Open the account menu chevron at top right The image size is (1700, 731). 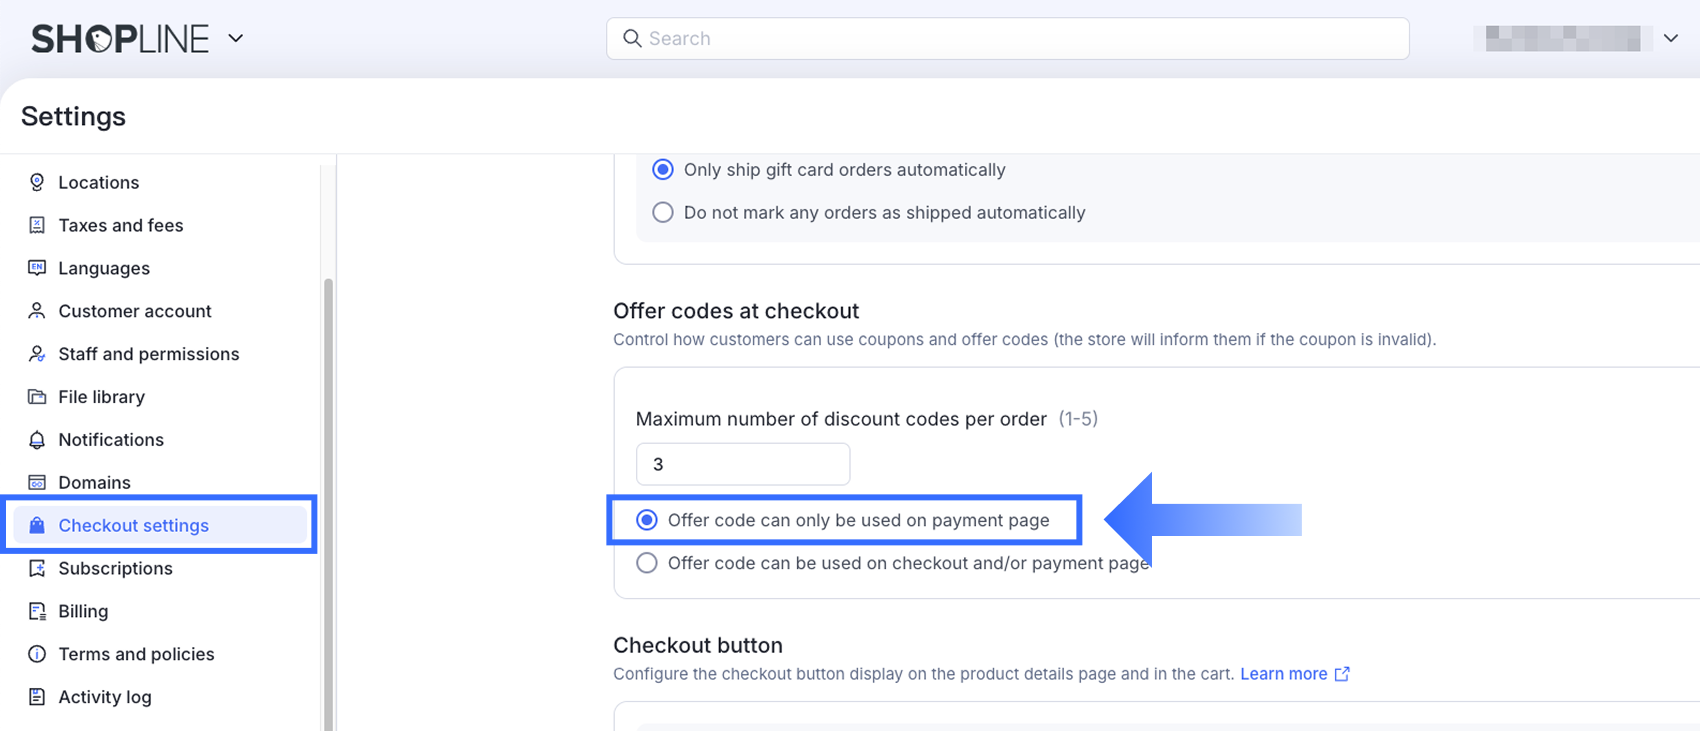pyautogui.click(x=1670, y=38)
